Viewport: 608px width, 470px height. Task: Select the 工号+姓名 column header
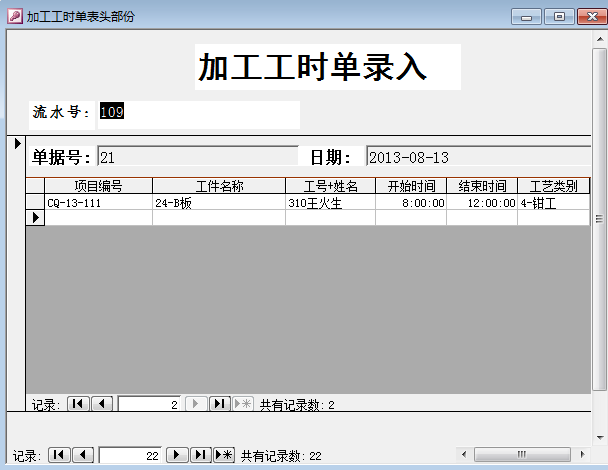(x=330, y=186)
